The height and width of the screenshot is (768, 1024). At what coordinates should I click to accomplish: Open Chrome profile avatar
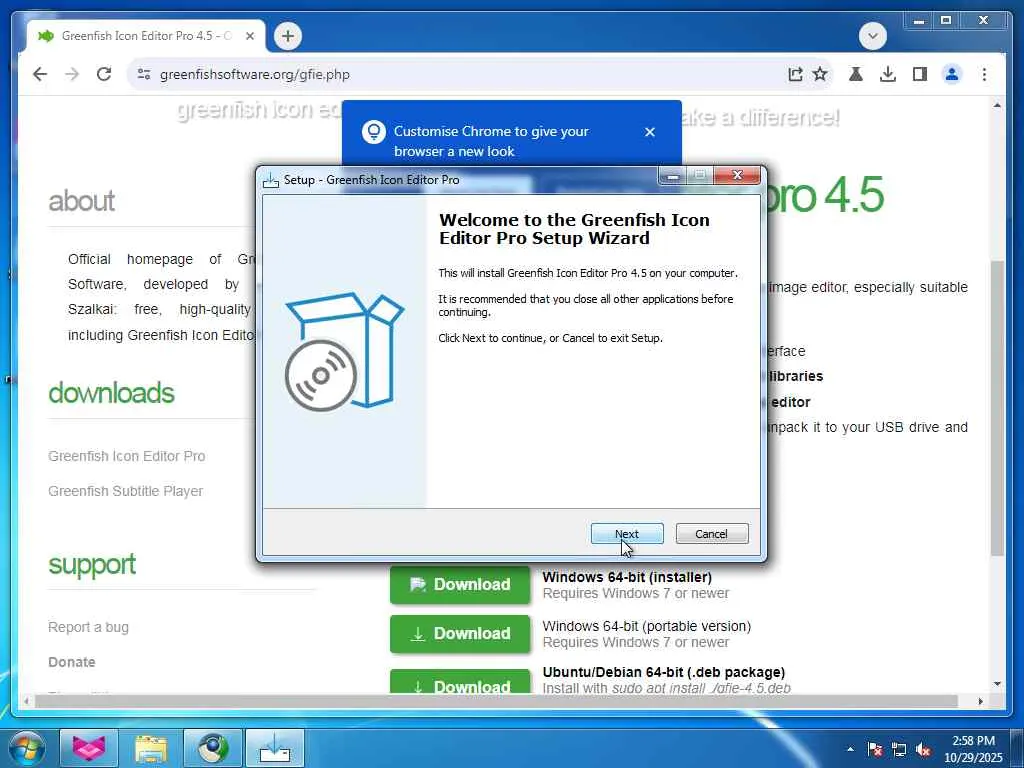coord(952,74)
